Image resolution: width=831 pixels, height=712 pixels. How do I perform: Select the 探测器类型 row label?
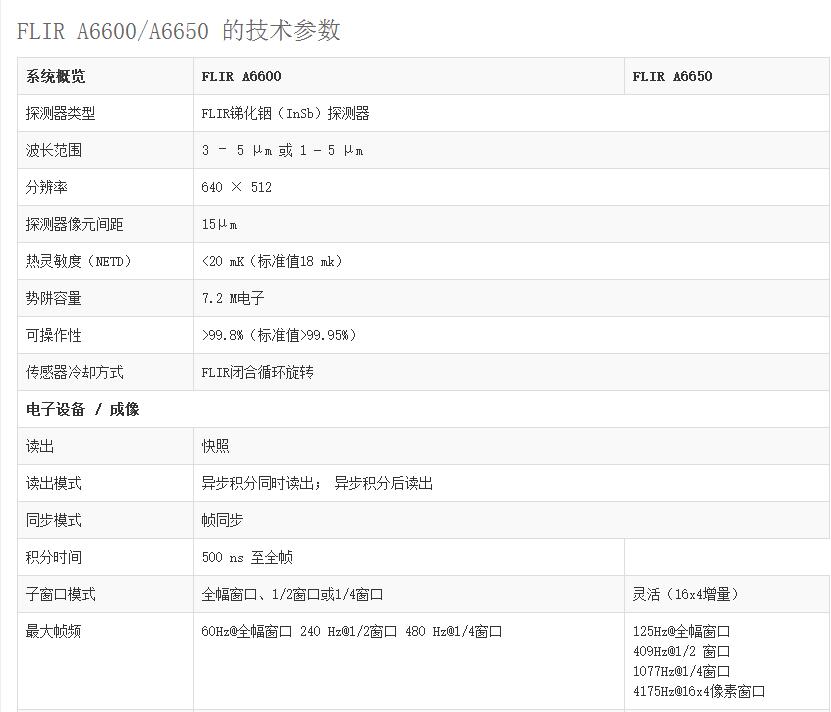(x=60, y=113)
